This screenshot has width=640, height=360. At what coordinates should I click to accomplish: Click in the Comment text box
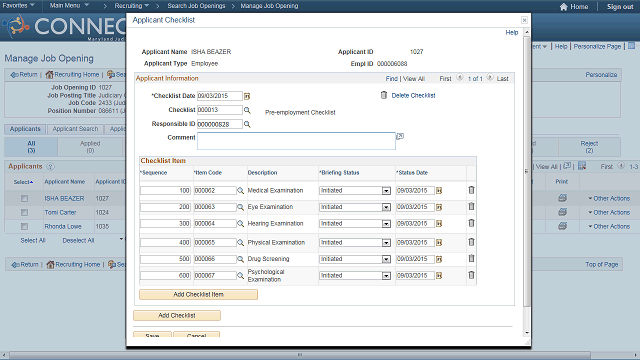tap(296, 141)
